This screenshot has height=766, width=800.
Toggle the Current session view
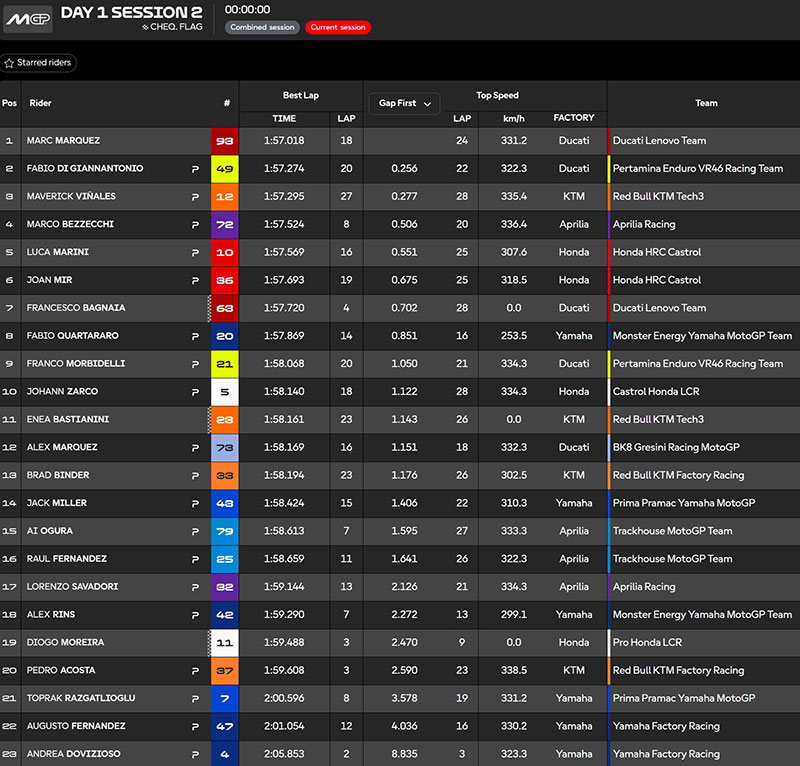338,27
